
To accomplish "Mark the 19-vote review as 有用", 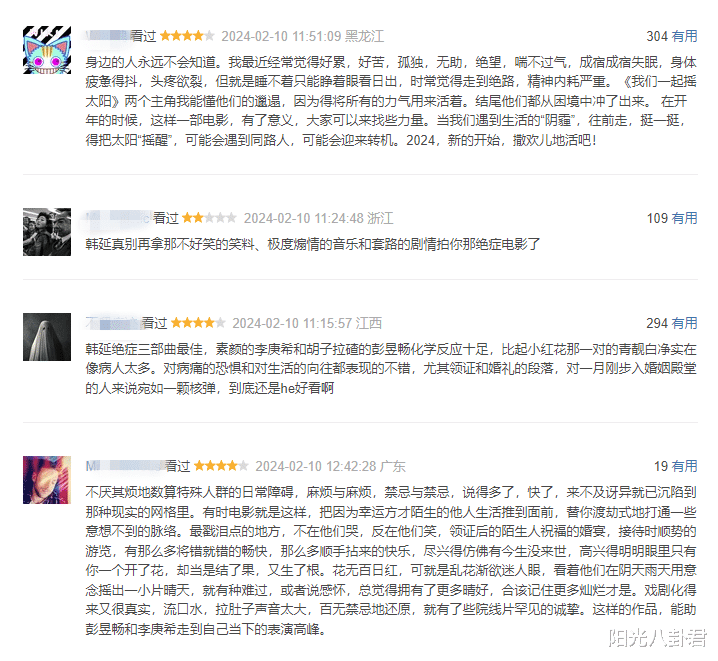I will [x=685, y=466].
